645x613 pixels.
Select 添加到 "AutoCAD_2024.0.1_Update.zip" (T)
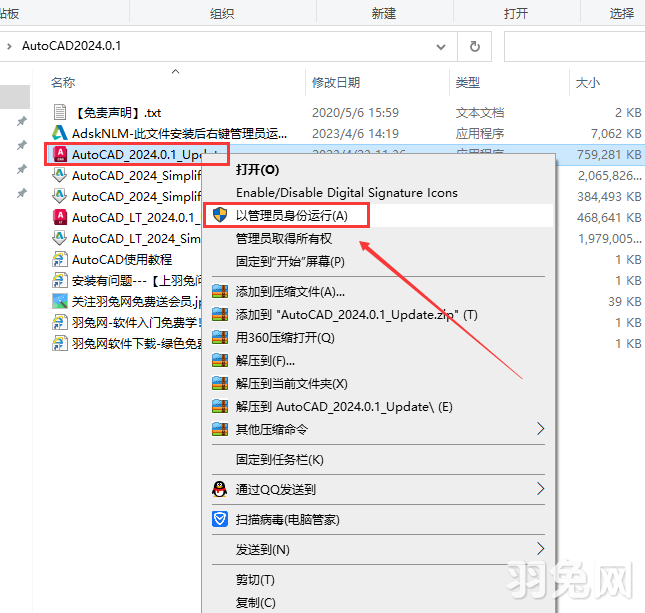pos(357,315)
